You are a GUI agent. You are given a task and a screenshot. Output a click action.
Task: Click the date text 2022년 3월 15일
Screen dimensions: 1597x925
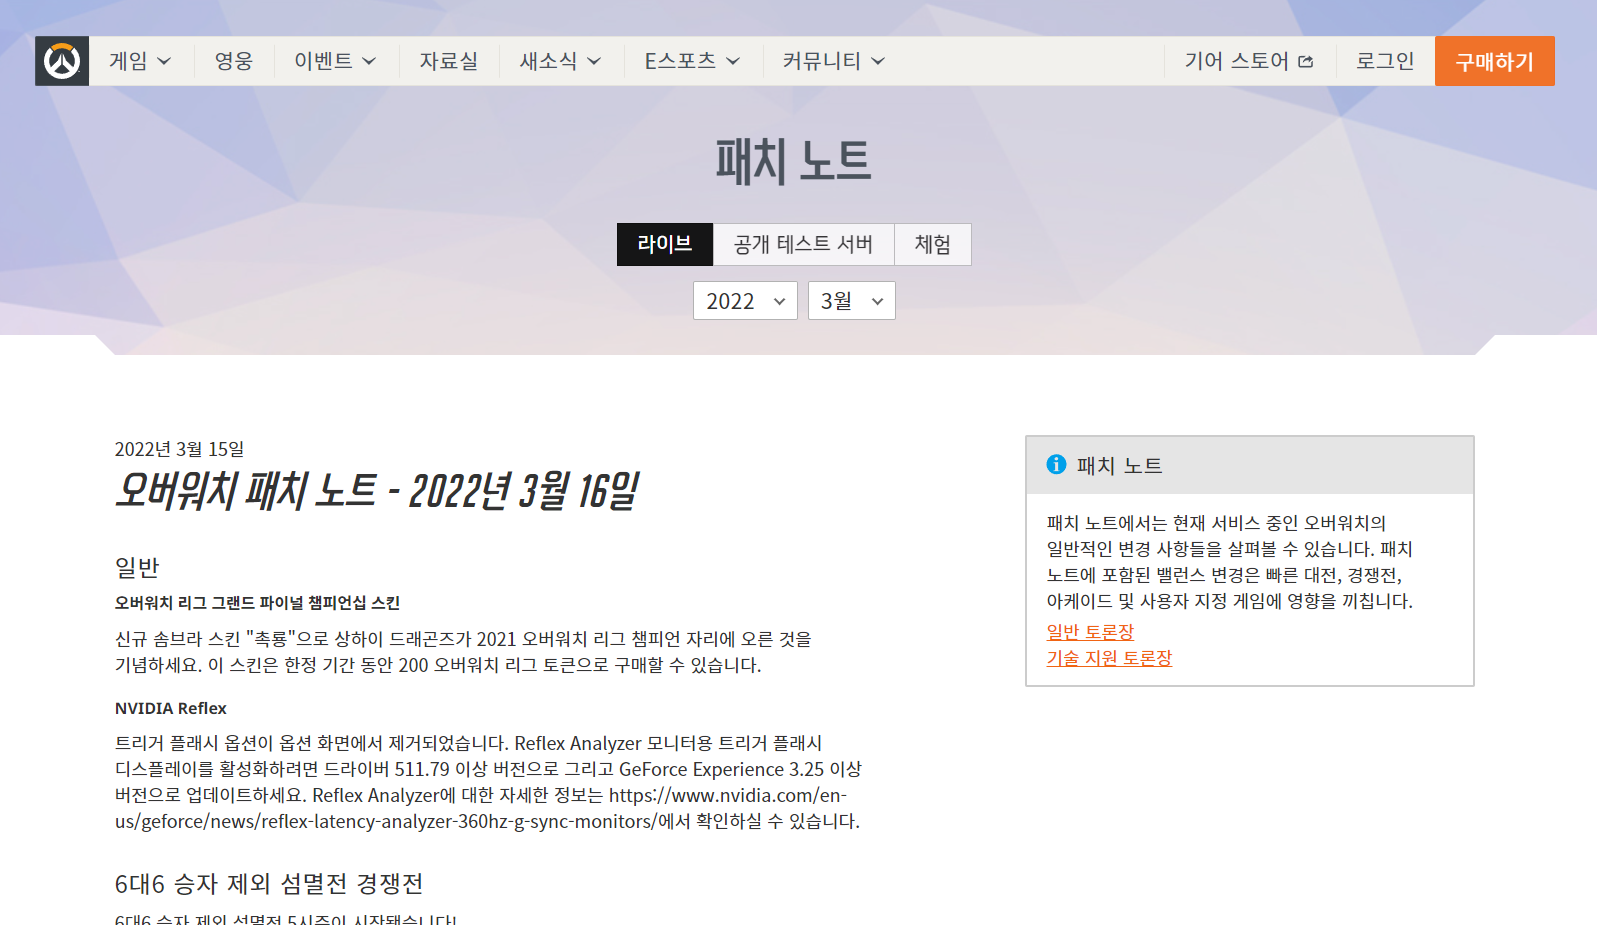point(179,449)
